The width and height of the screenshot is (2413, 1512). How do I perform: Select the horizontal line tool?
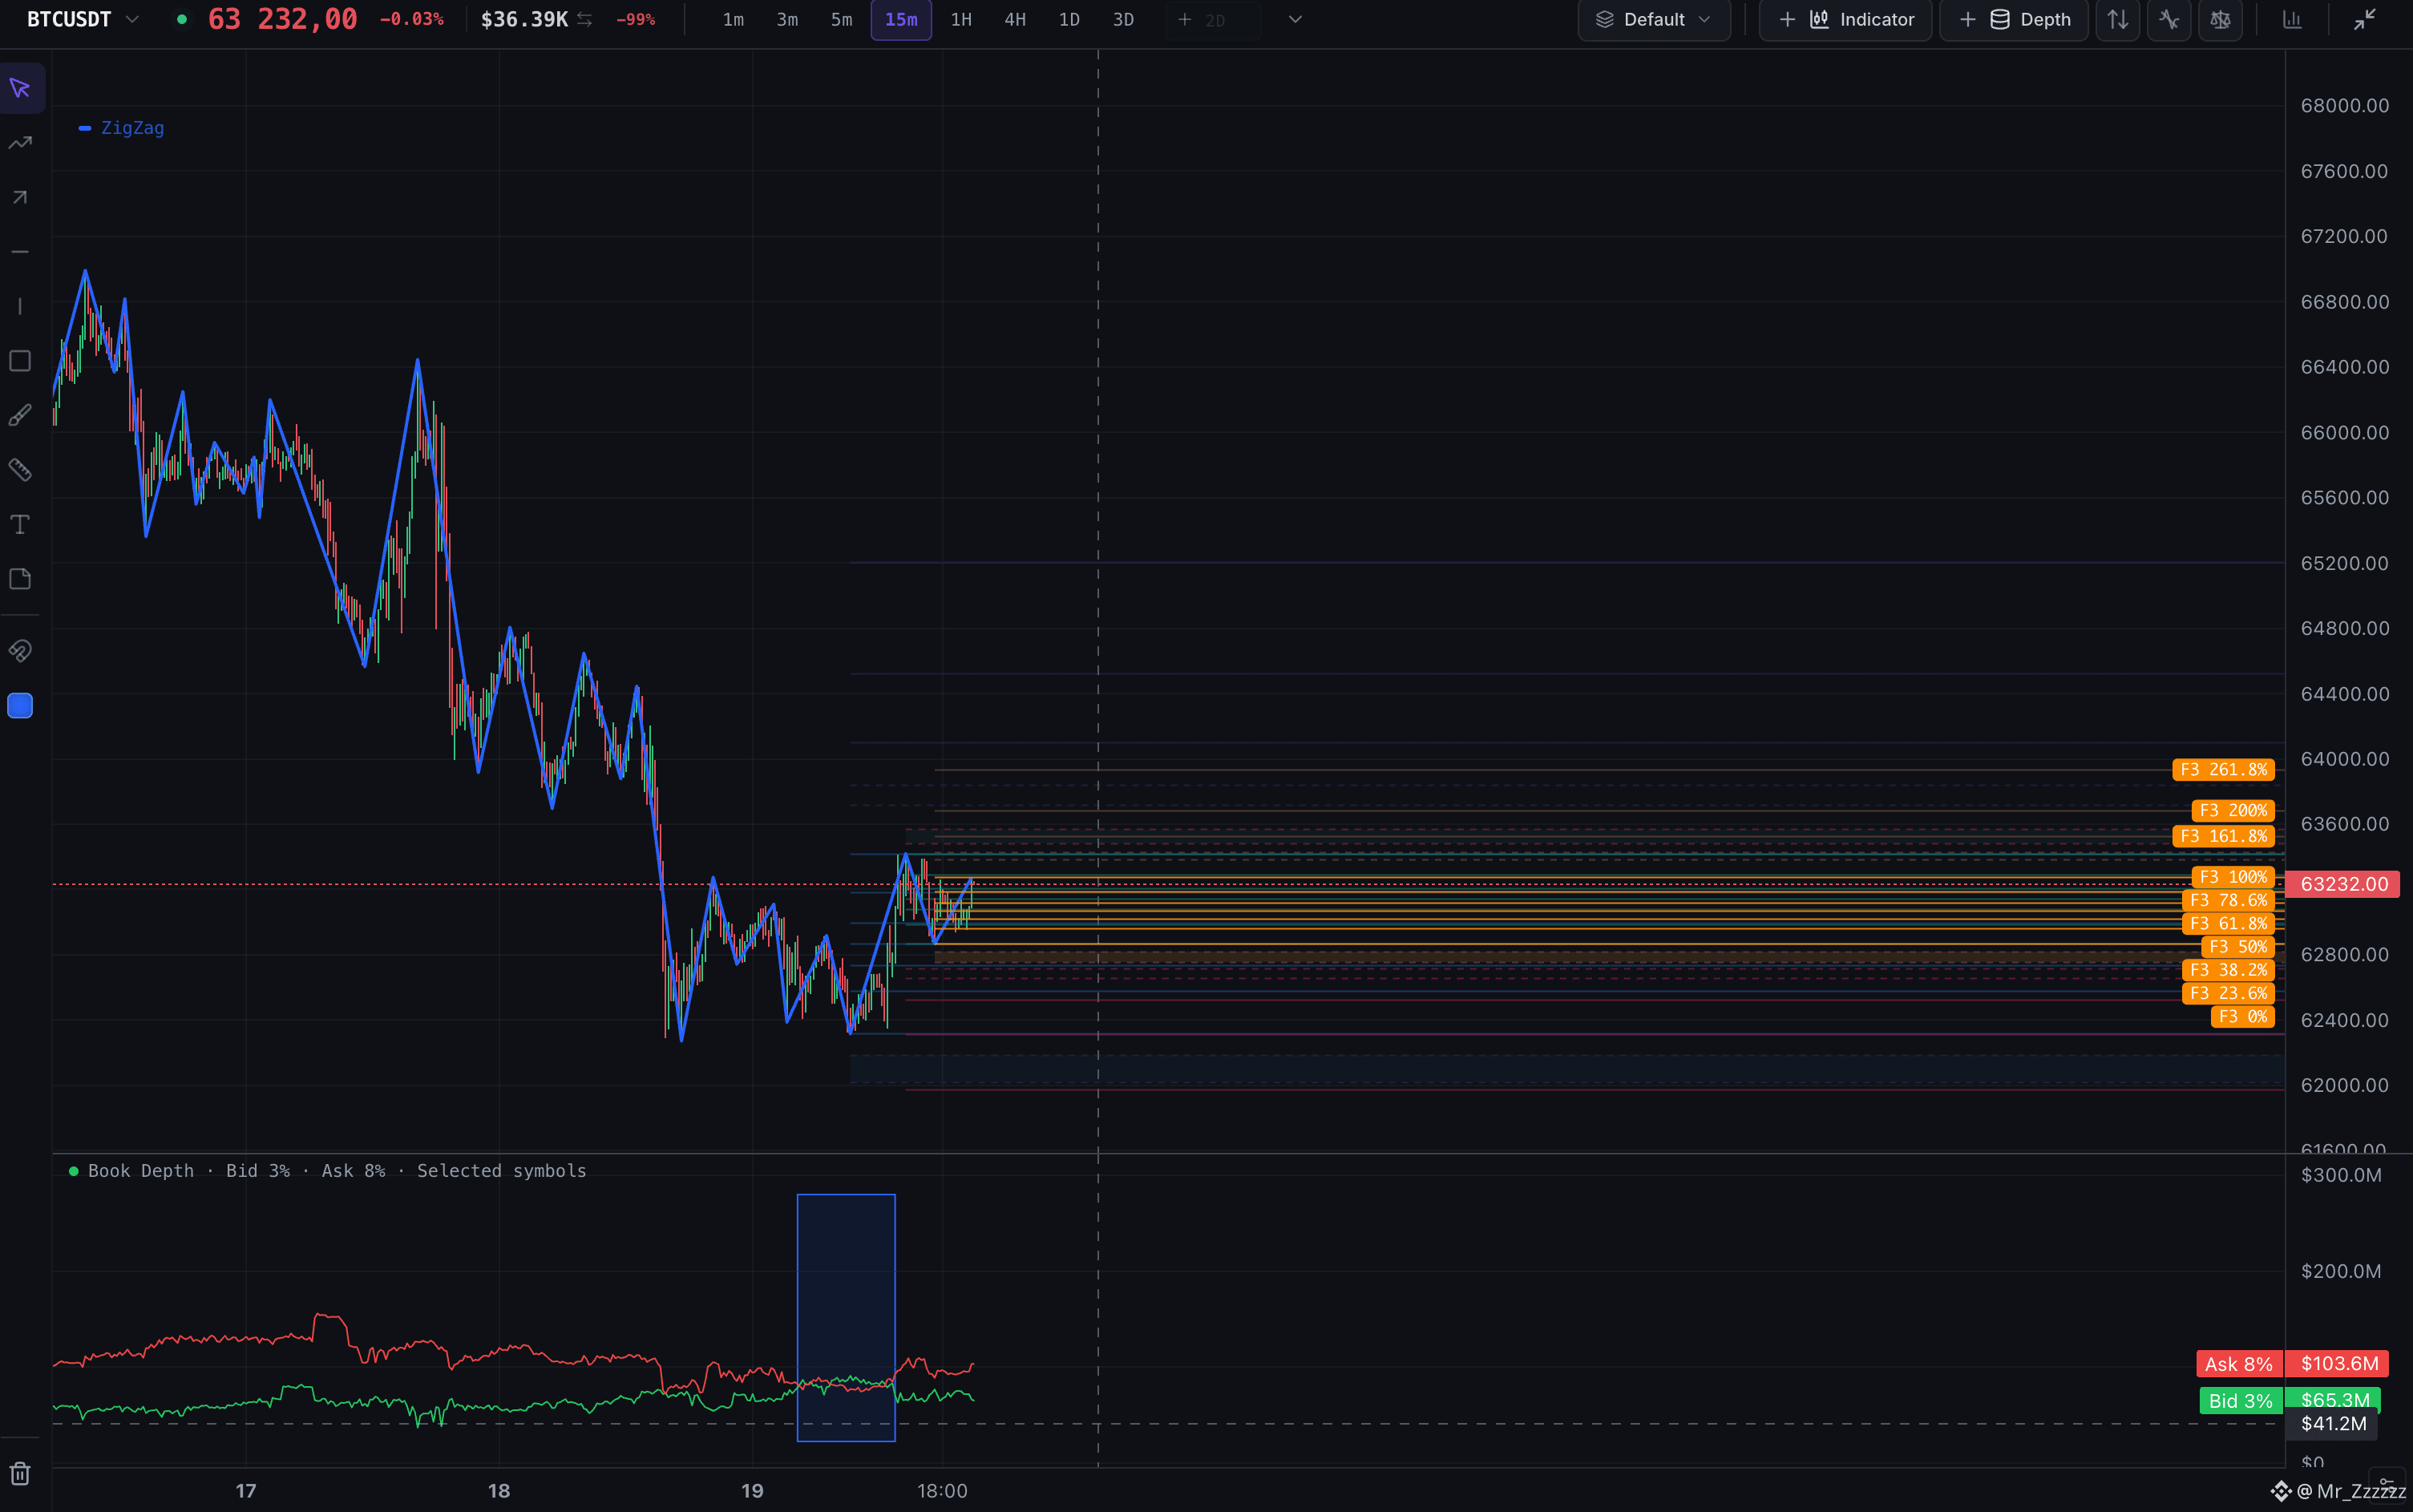20,252
